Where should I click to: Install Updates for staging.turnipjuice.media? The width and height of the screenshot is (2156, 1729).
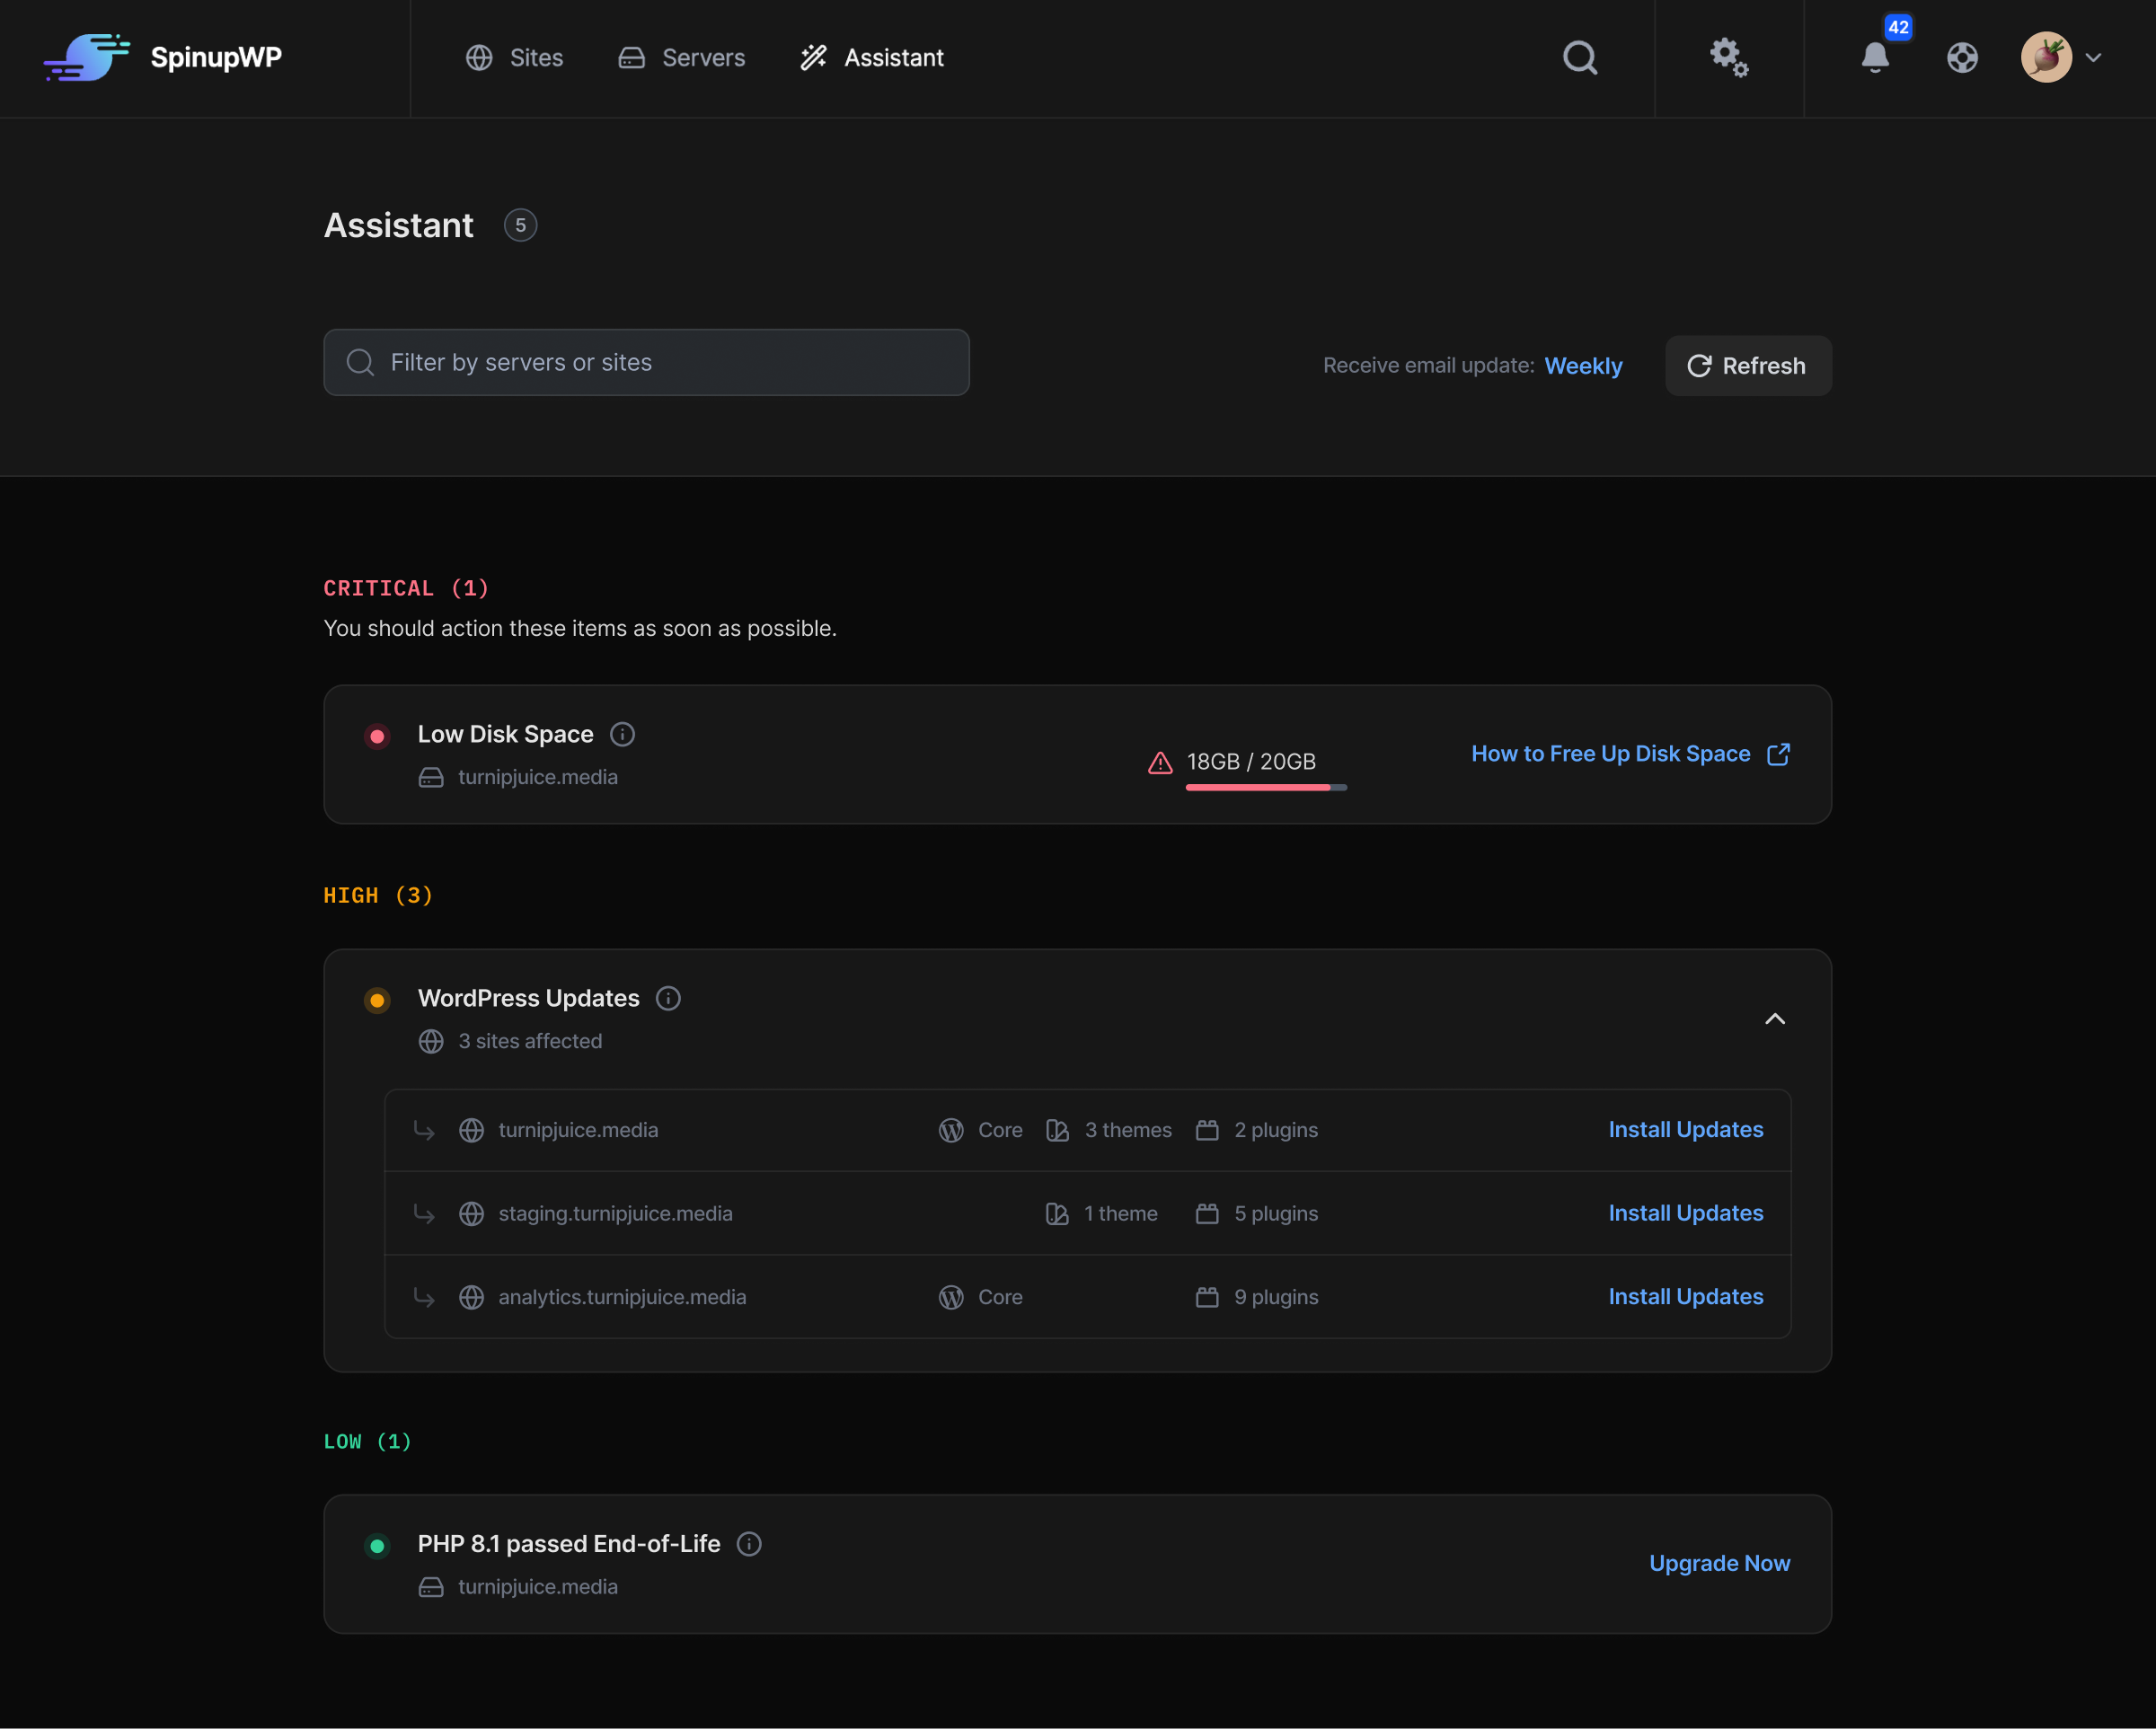pyautogui.click(x=1686, y=1213)
